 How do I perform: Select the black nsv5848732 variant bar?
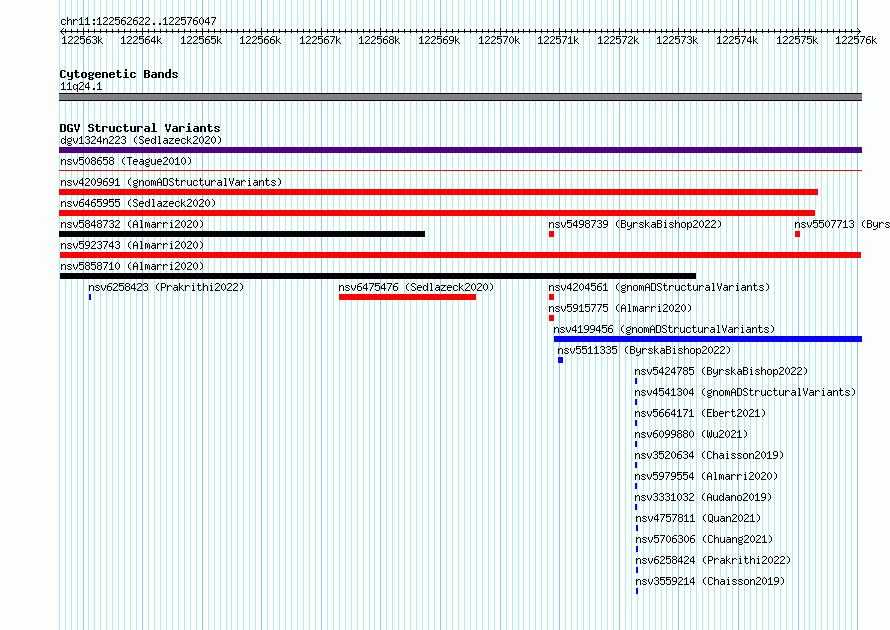(242, 234)
